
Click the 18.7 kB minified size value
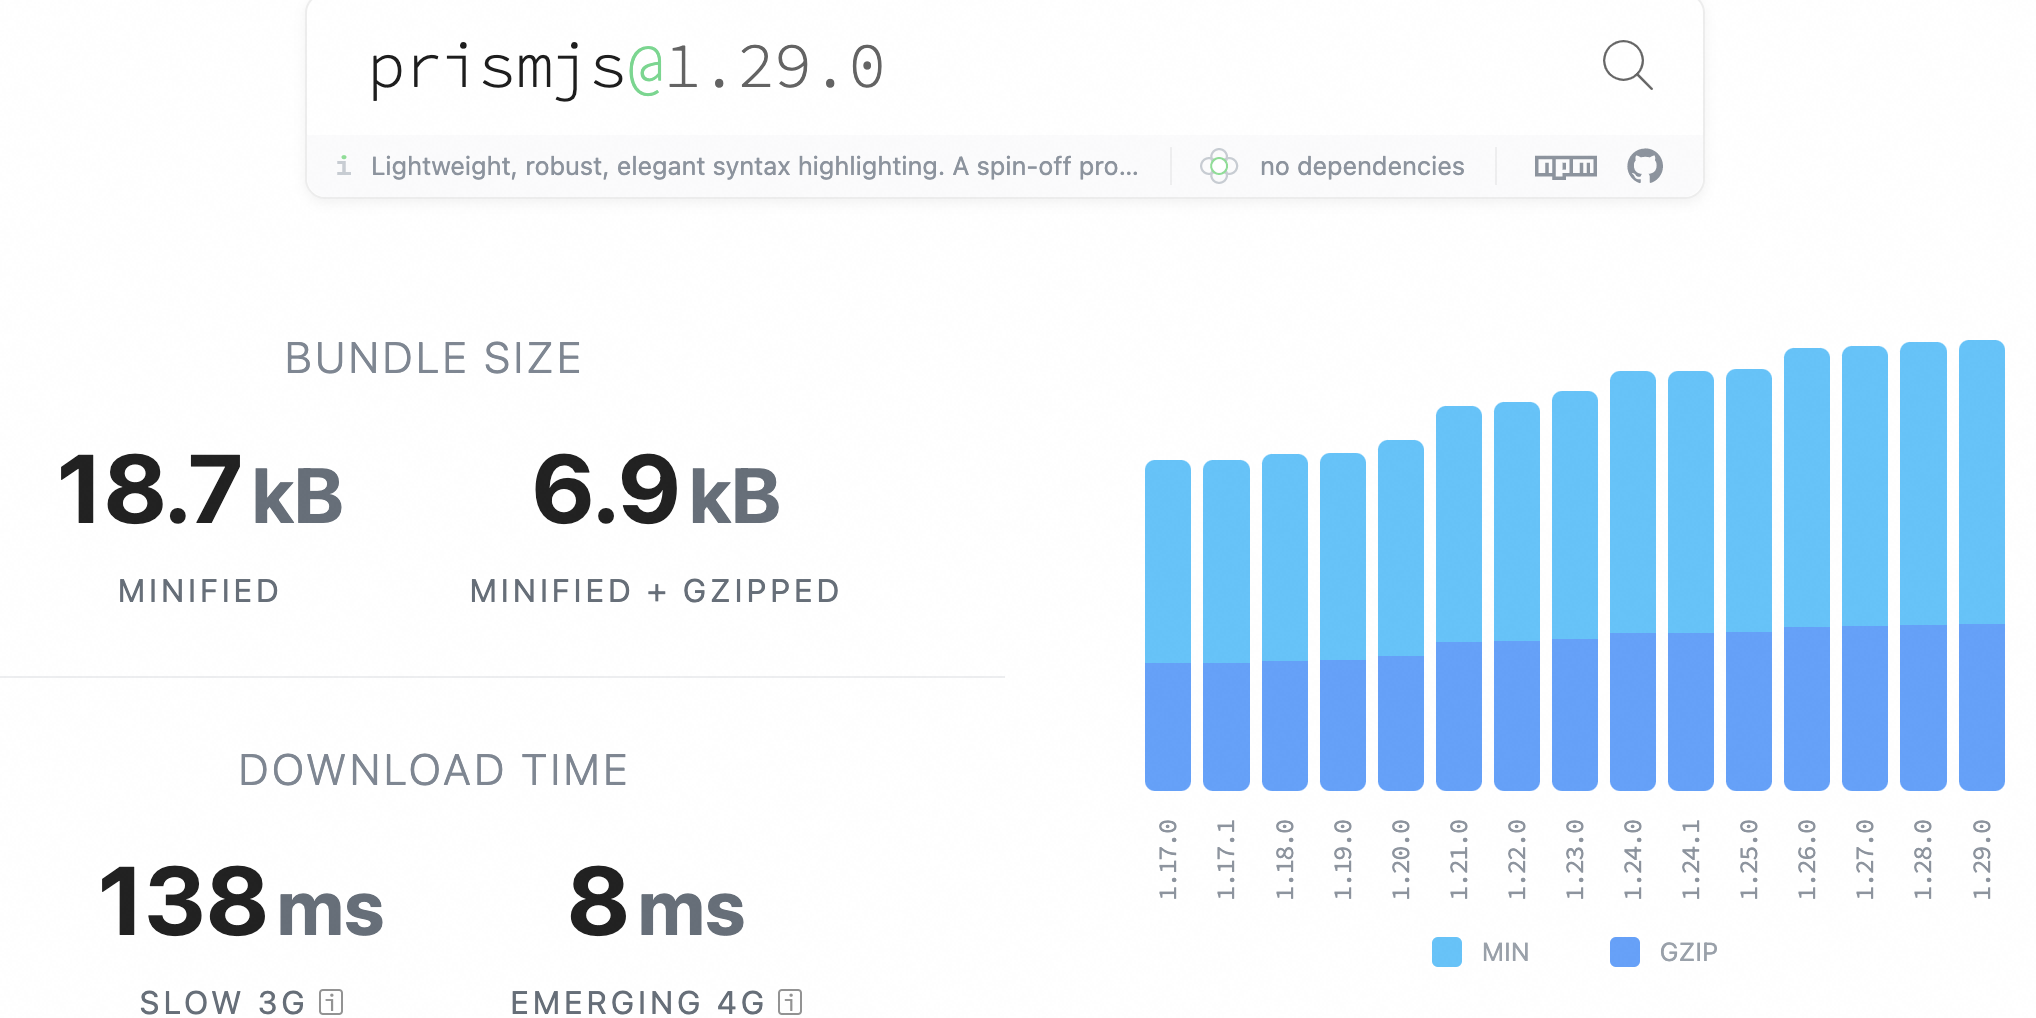coord(200,490)
